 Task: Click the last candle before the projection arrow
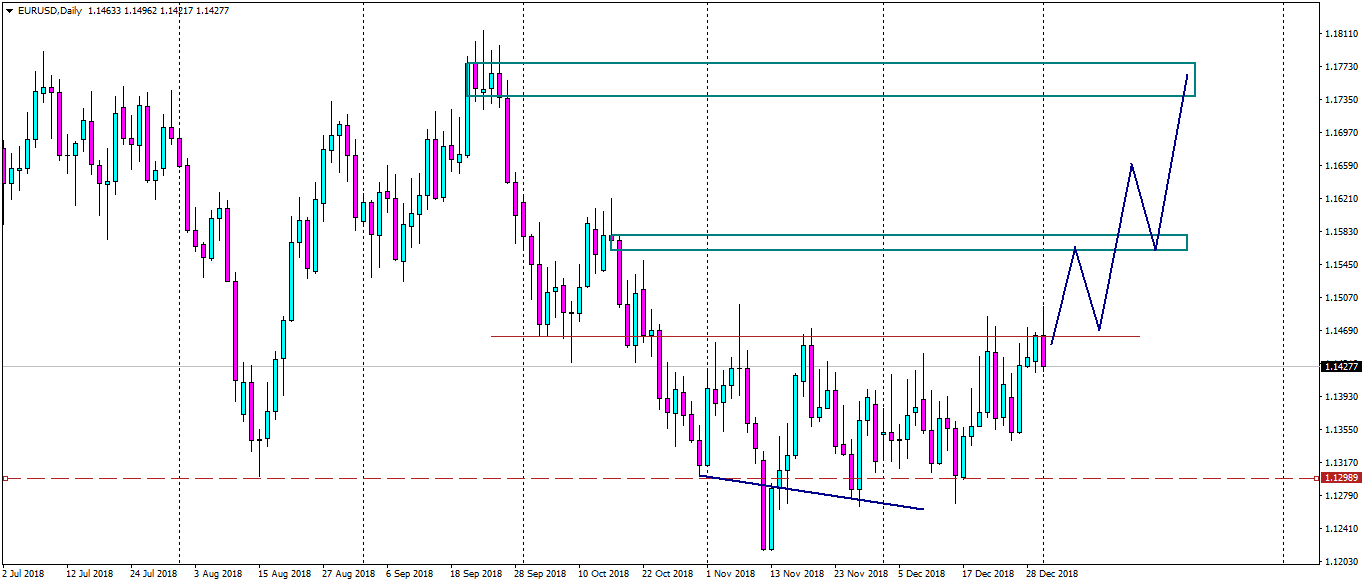(1041, 350)
